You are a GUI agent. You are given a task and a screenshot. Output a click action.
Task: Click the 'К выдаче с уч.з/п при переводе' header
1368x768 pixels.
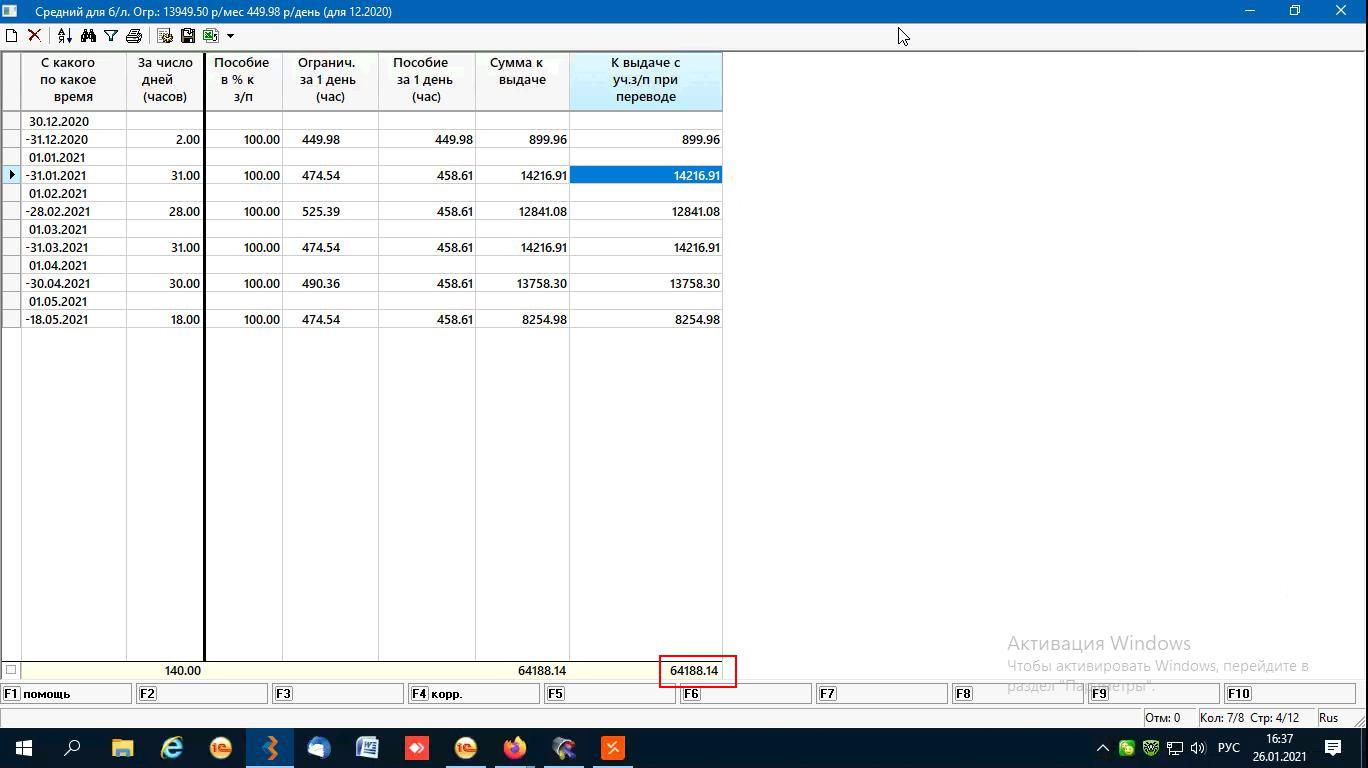646,80
